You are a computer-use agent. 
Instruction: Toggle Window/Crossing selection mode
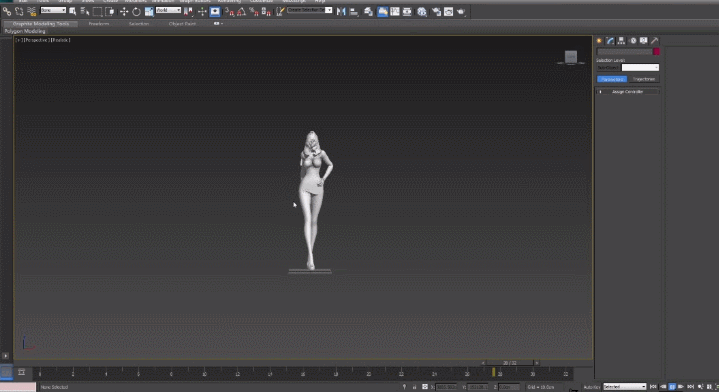(110, 11)
